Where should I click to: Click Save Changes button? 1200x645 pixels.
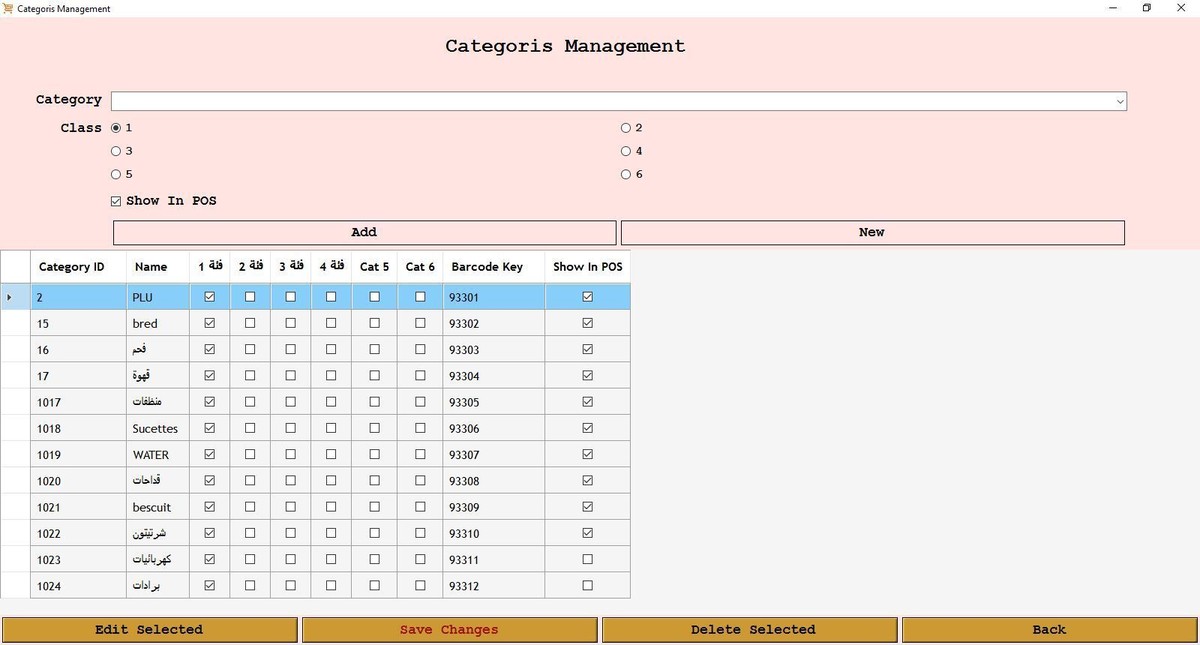point(449,629)
